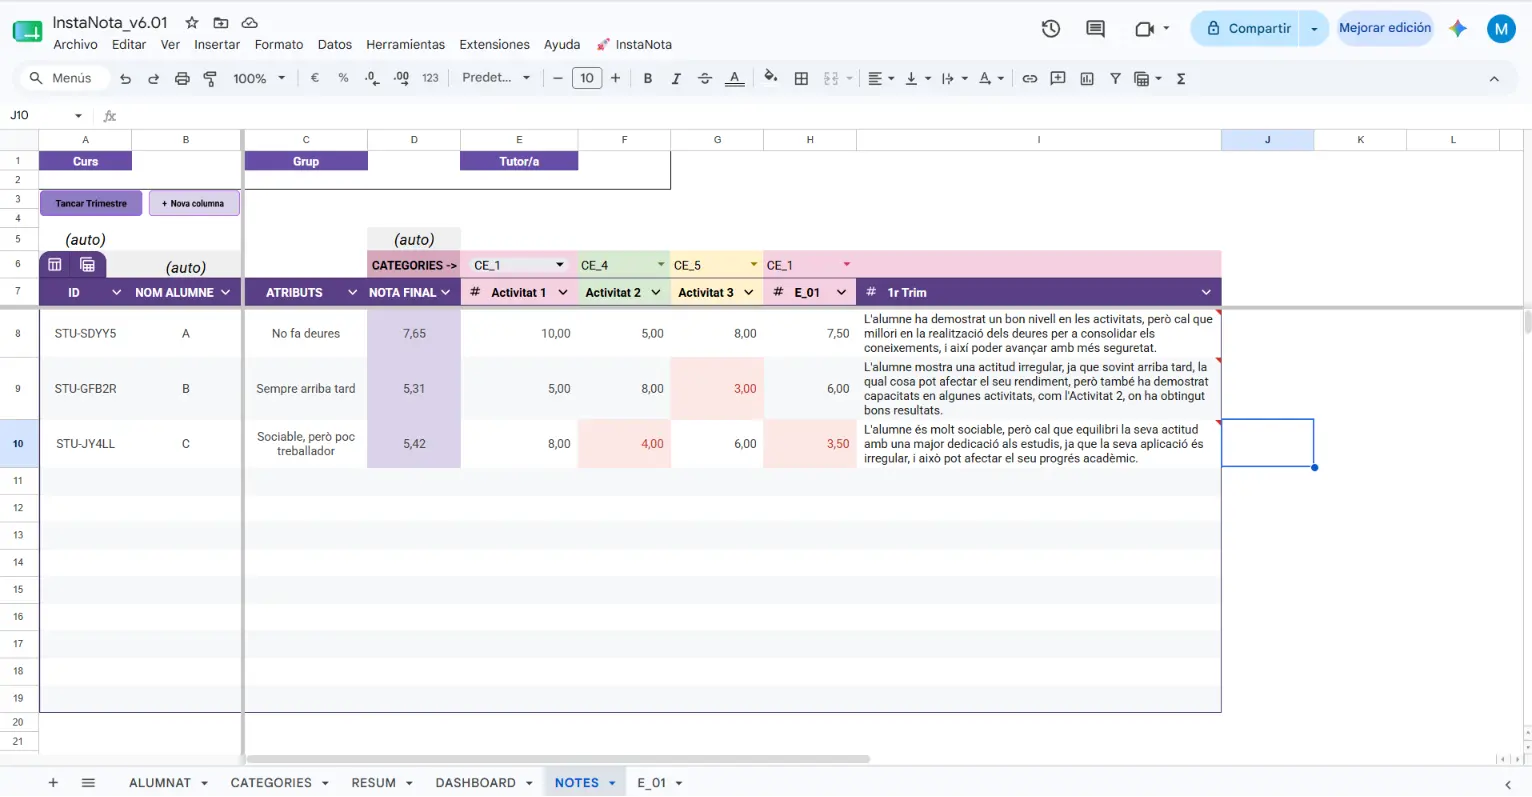
Task: Select the paint format tool
Action: [x=210, y=78]
